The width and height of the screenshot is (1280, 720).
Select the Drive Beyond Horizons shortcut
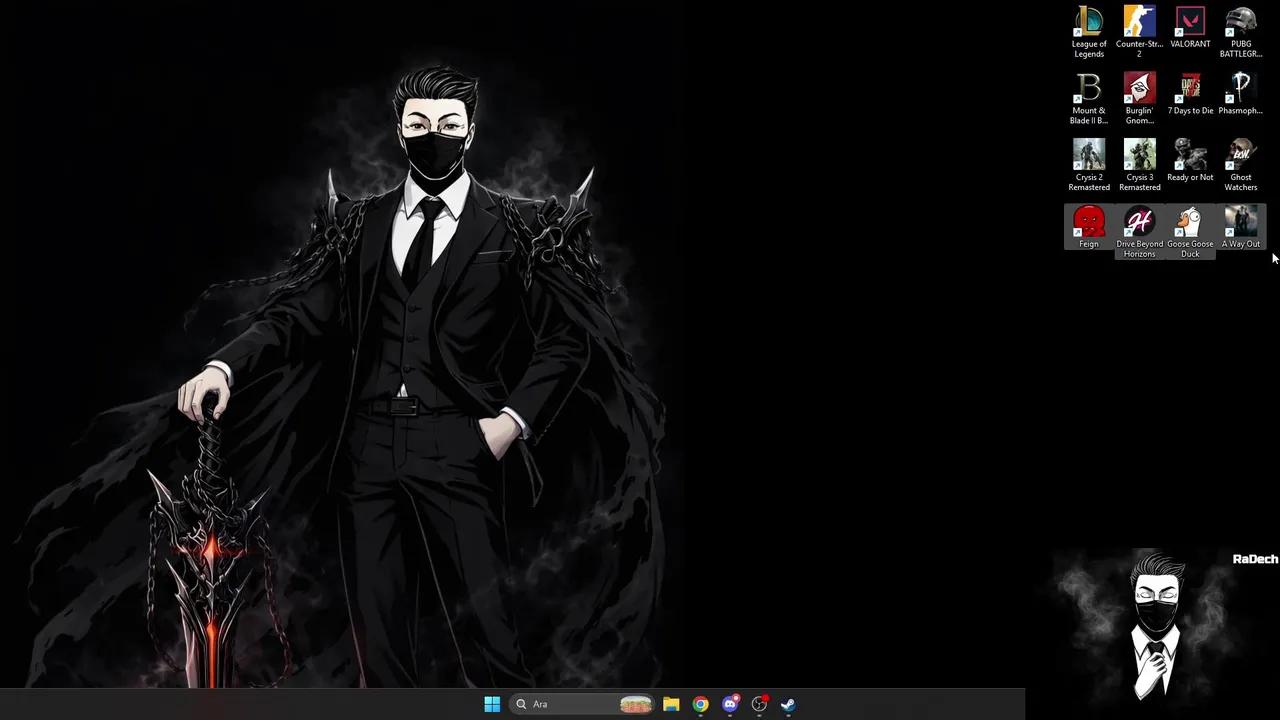tap(1139, 232)
